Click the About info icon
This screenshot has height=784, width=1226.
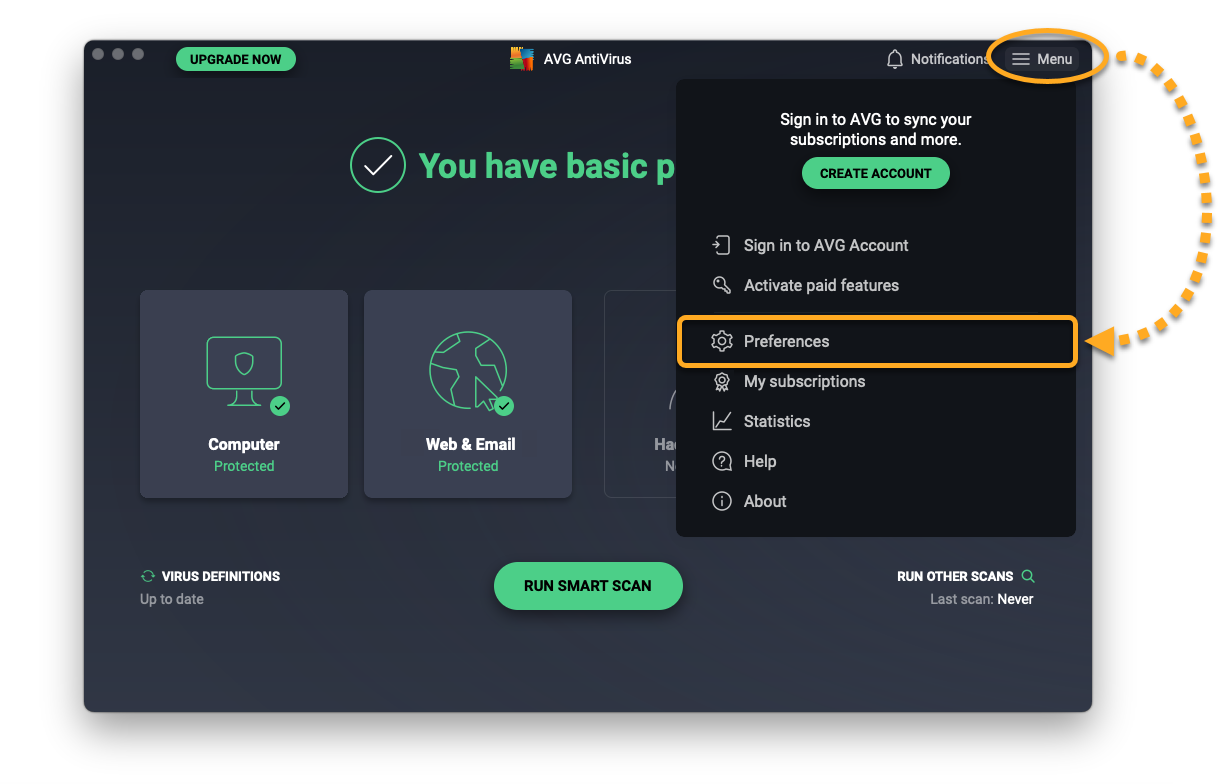point(721,501)
